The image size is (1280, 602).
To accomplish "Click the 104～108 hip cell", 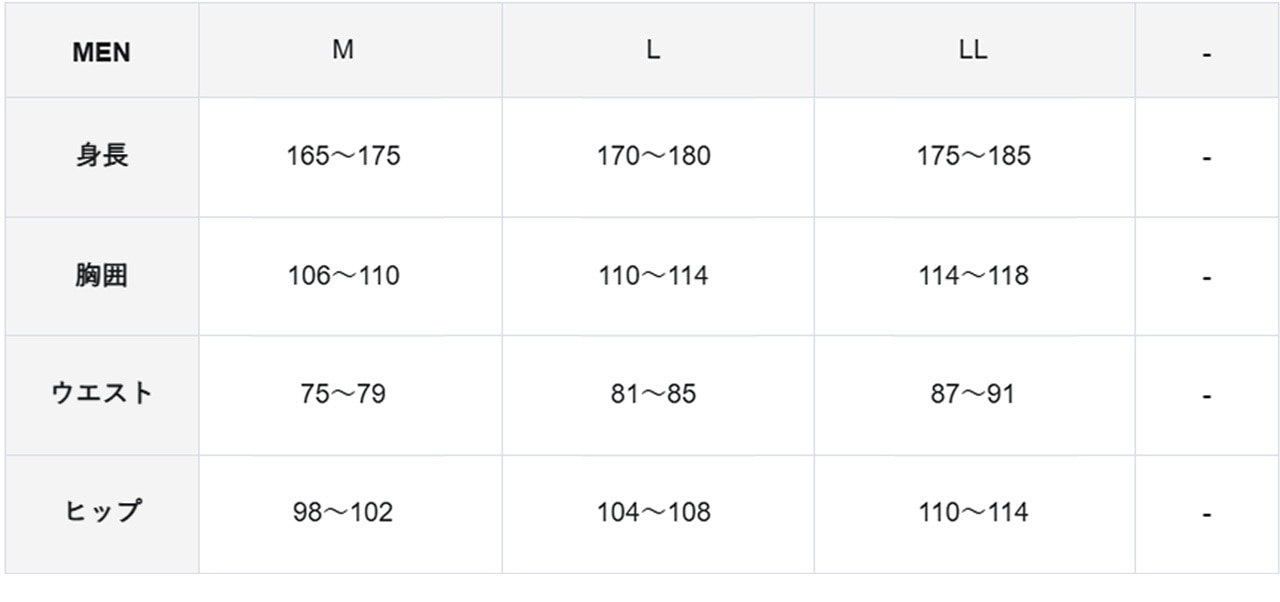I will click(654, 512).
